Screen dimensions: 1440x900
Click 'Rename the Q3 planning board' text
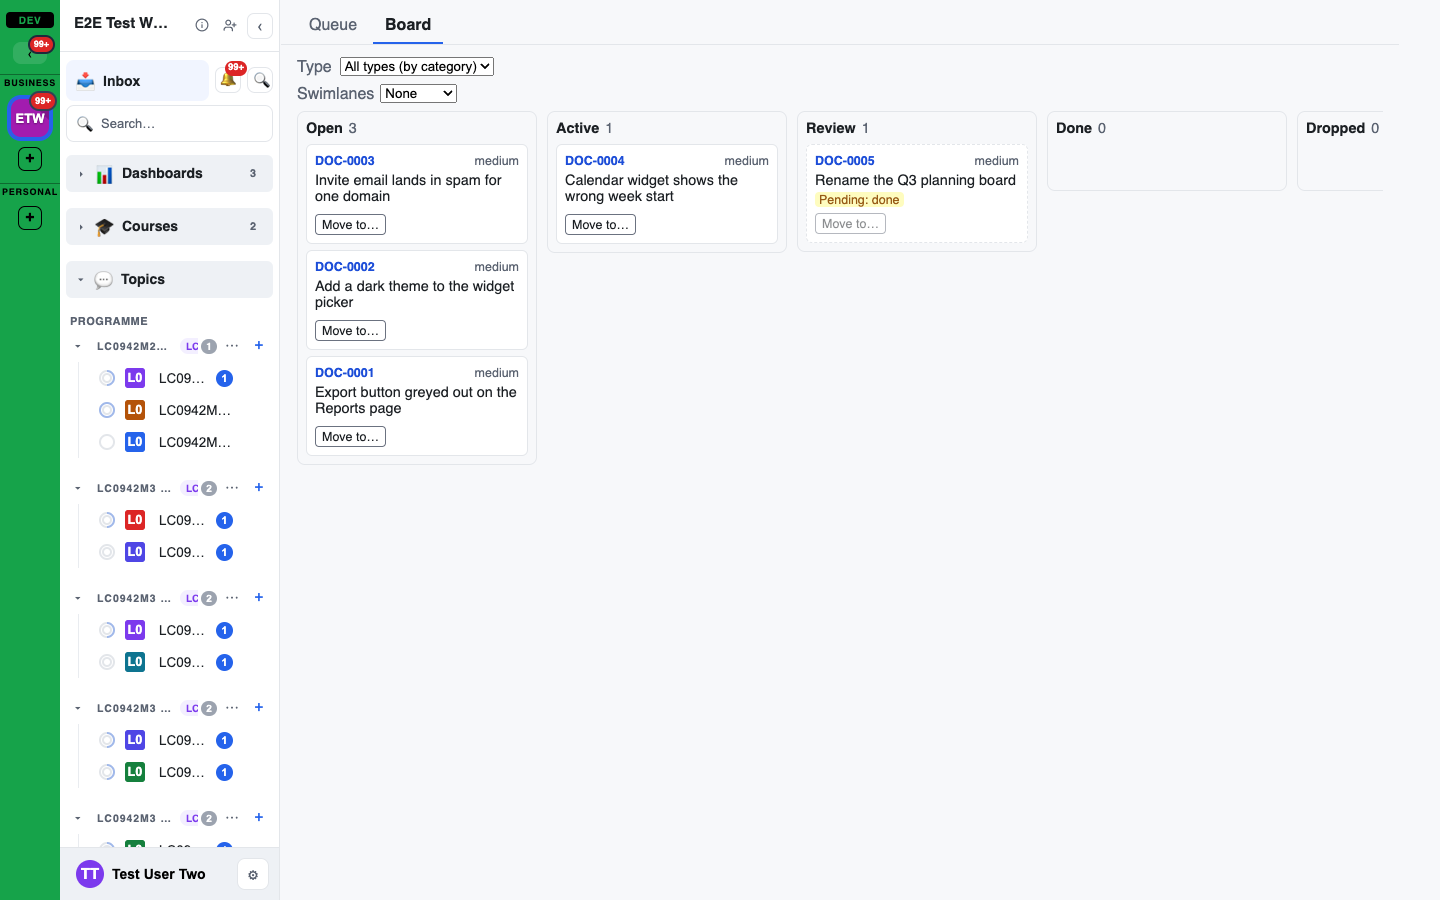pos(915,180)
